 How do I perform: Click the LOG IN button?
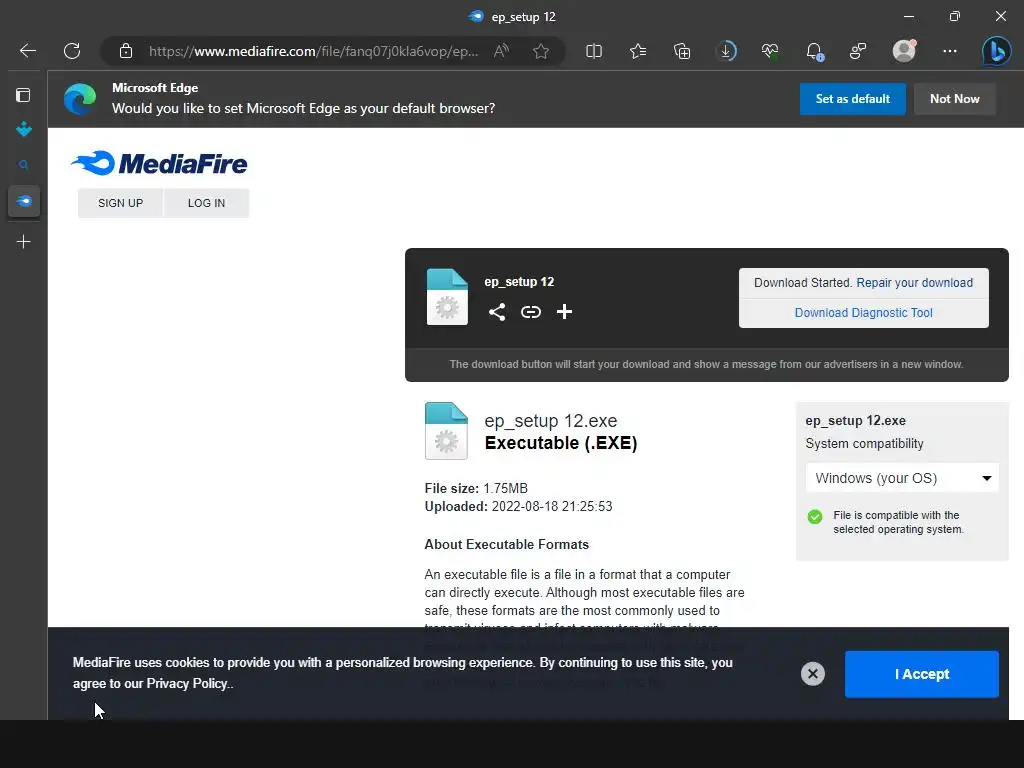[206, 203]
